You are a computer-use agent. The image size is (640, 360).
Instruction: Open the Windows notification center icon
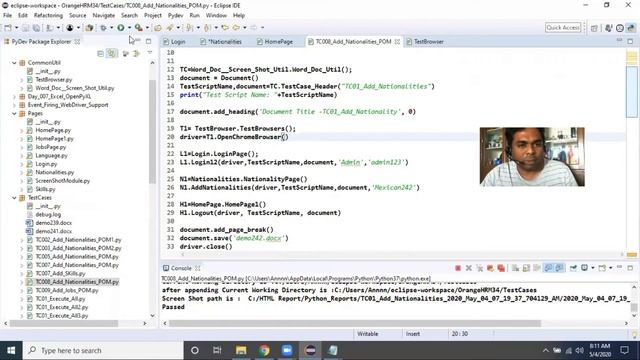(624, 350)
